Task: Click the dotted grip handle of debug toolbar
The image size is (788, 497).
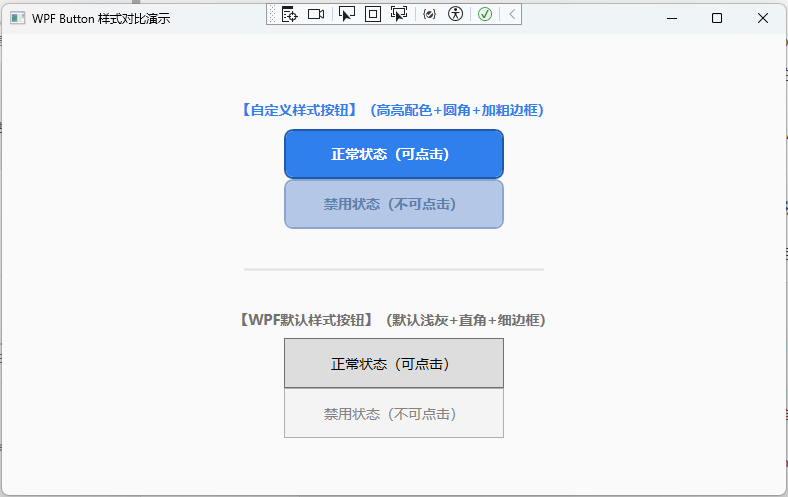Action: click(x=272, y=14)
